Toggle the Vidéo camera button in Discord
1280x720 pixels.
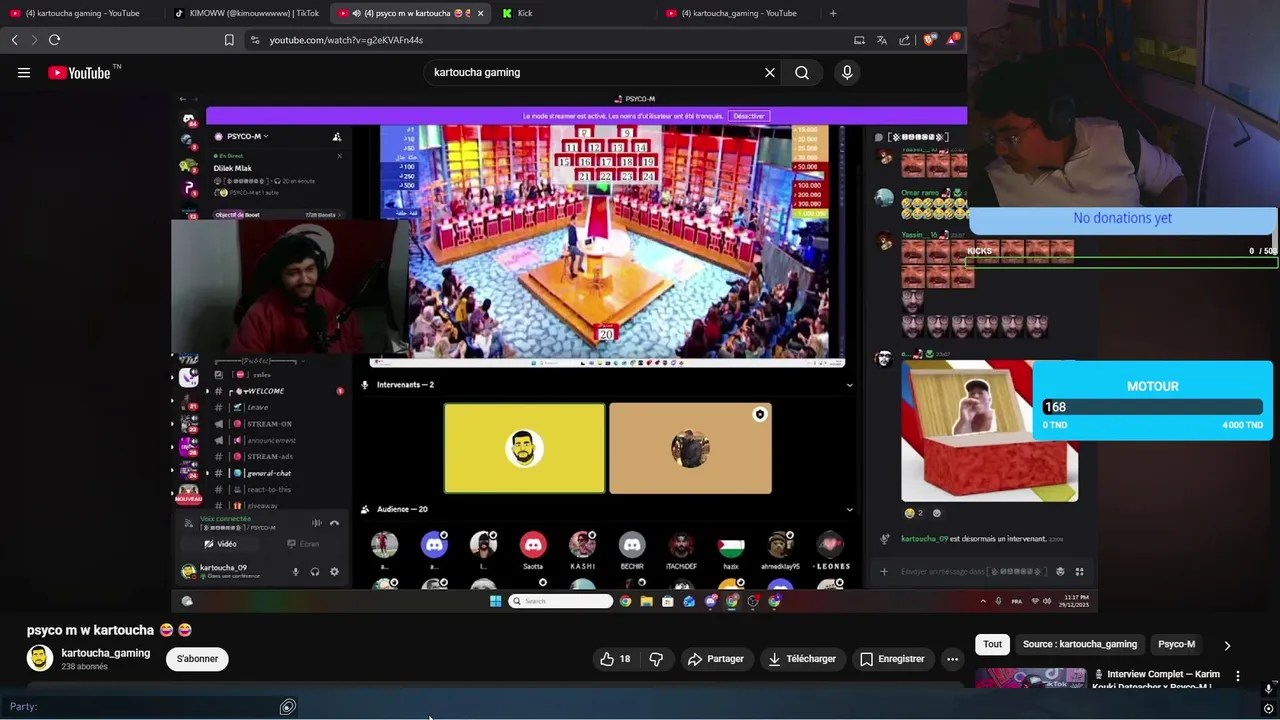(x=221, y=544)
